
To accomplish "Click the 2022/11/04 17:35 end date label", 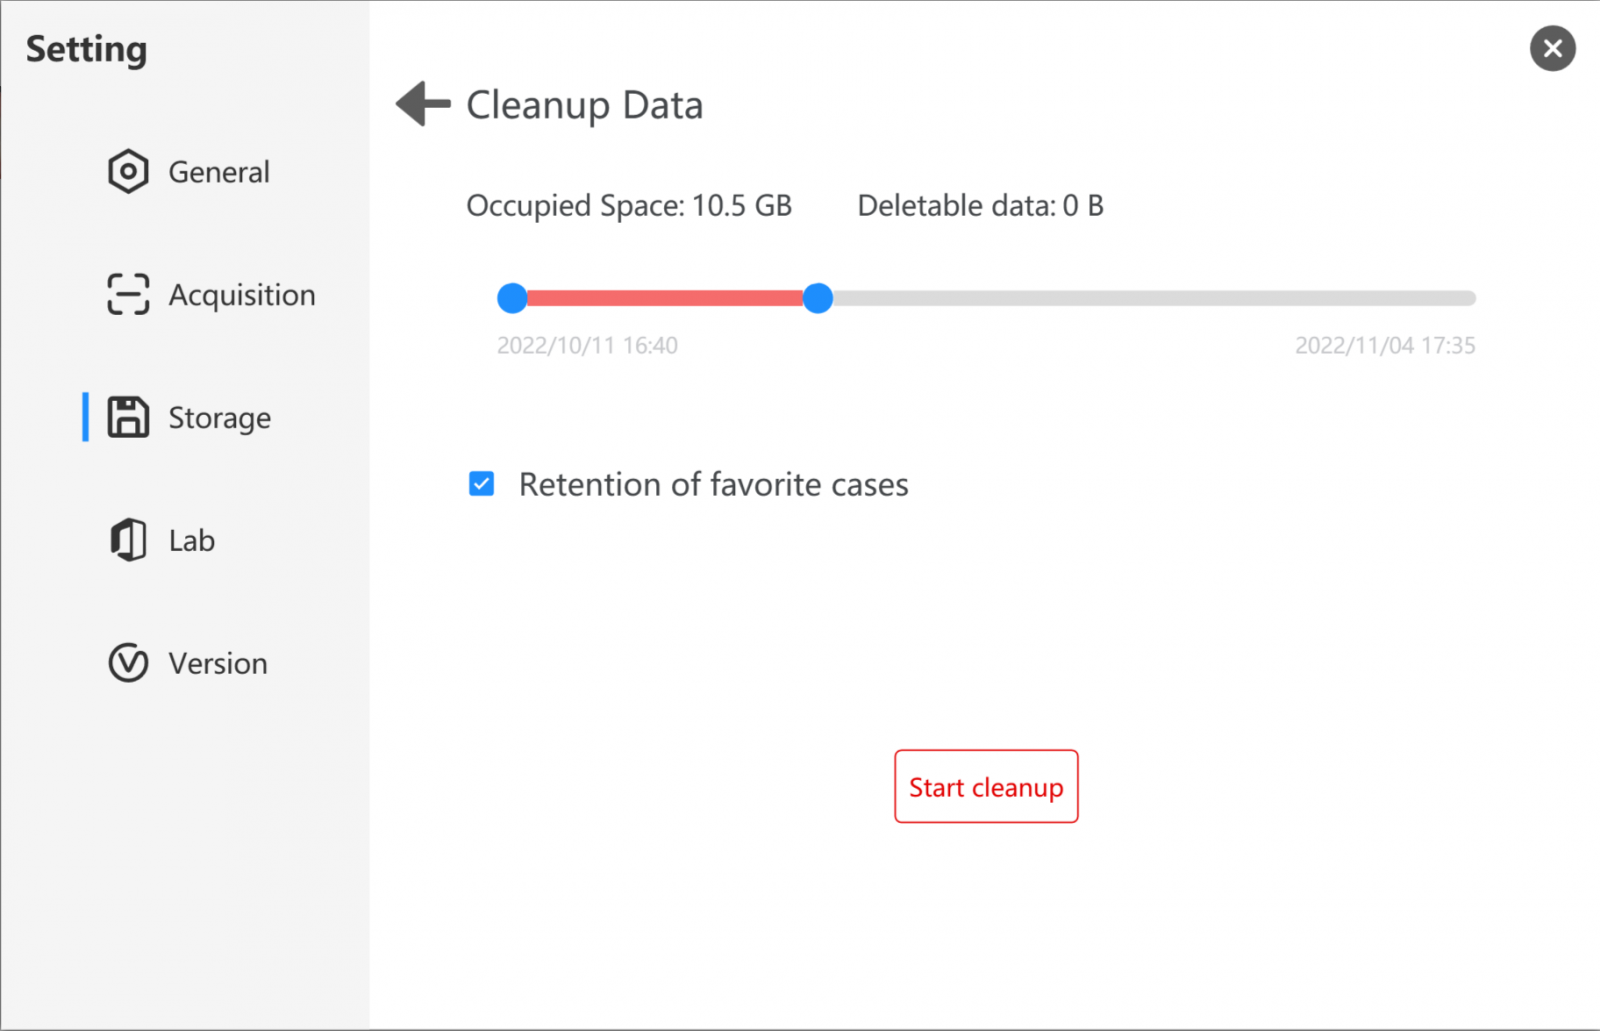I will [1385, 346].
